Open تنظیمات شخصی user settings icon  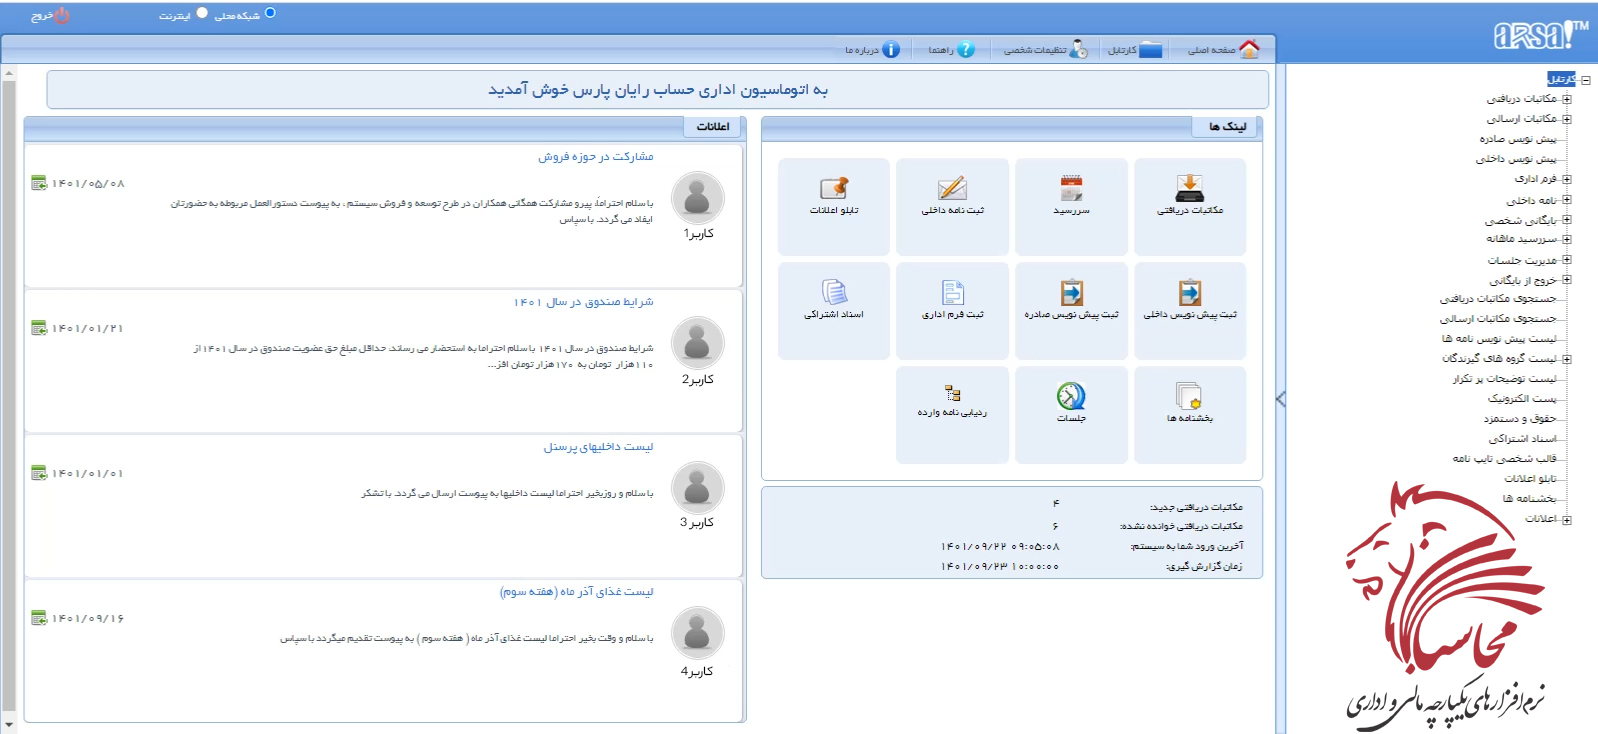coord(1078,49)
